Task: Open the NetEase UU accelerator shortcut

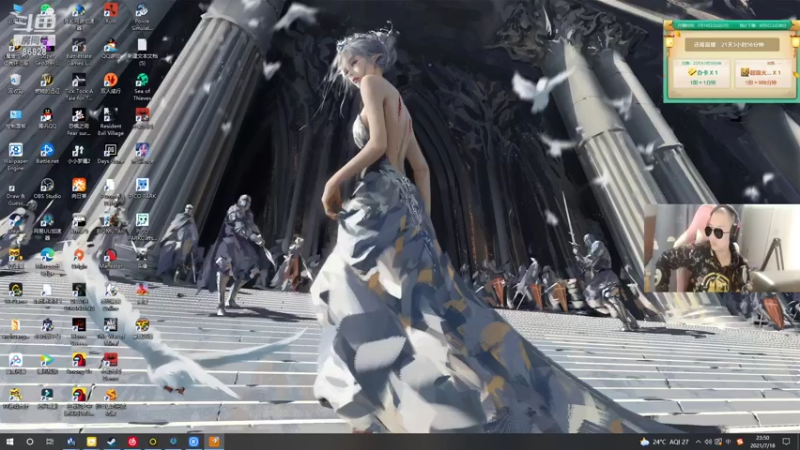Action: (x=47, y=220)
